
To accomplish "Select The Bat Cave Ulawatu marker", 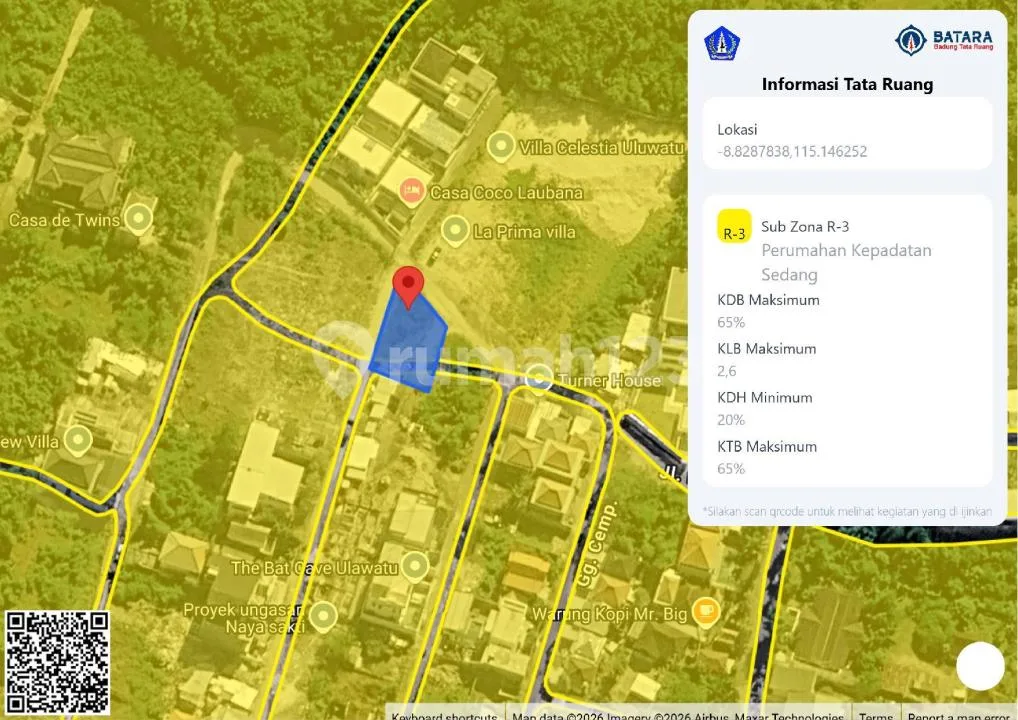I will click(x=414, y=567).
